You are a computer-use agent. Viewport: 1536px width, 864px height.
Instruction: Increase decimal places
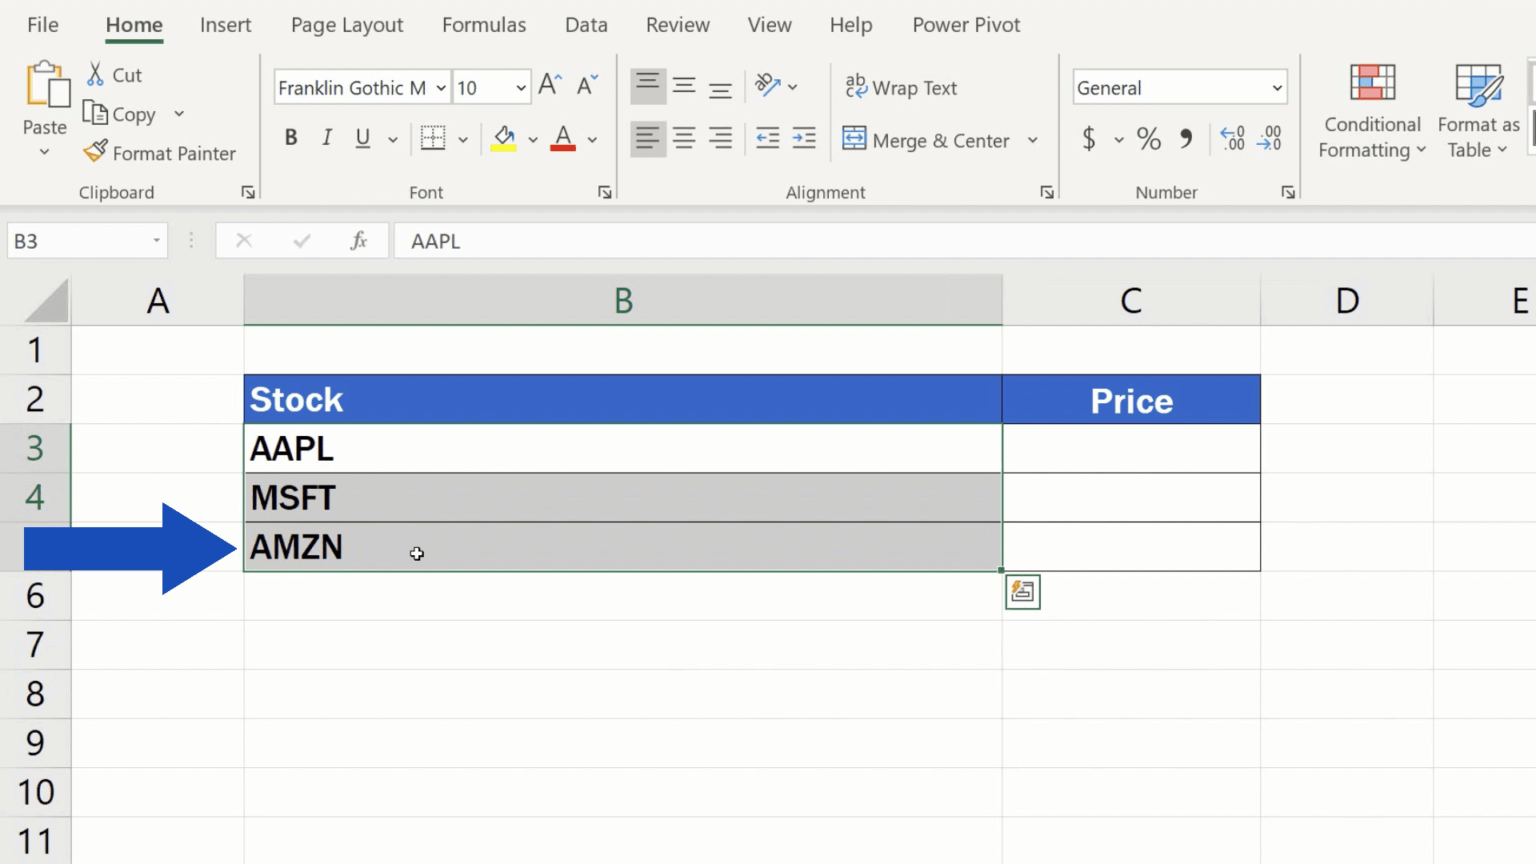[1233, 138]
